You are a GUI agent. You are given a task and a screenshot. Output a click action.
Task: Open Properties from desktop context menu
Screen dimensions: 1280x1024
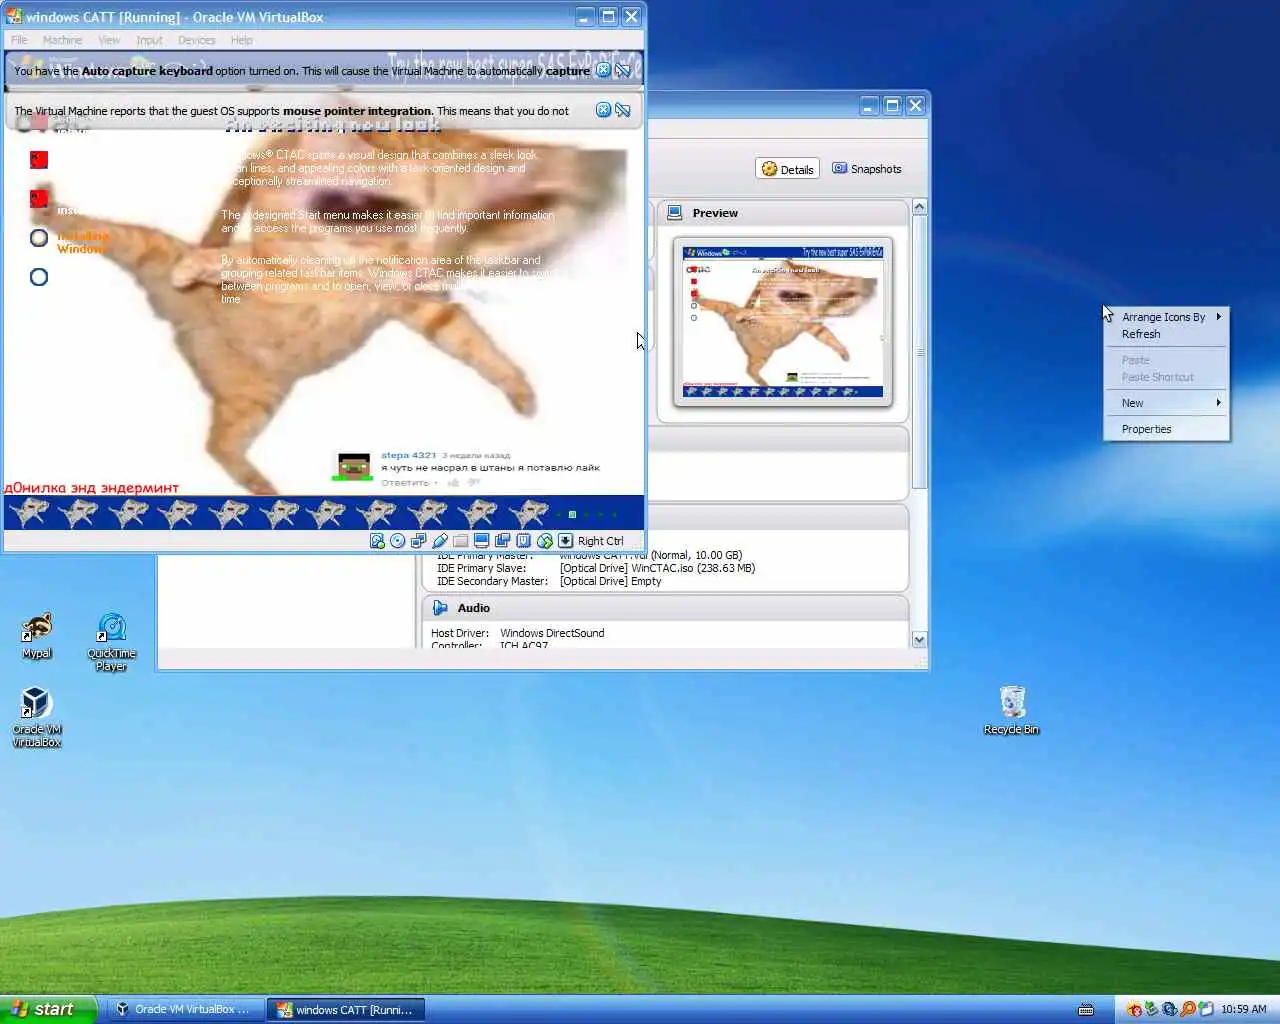coord(1166,429)
